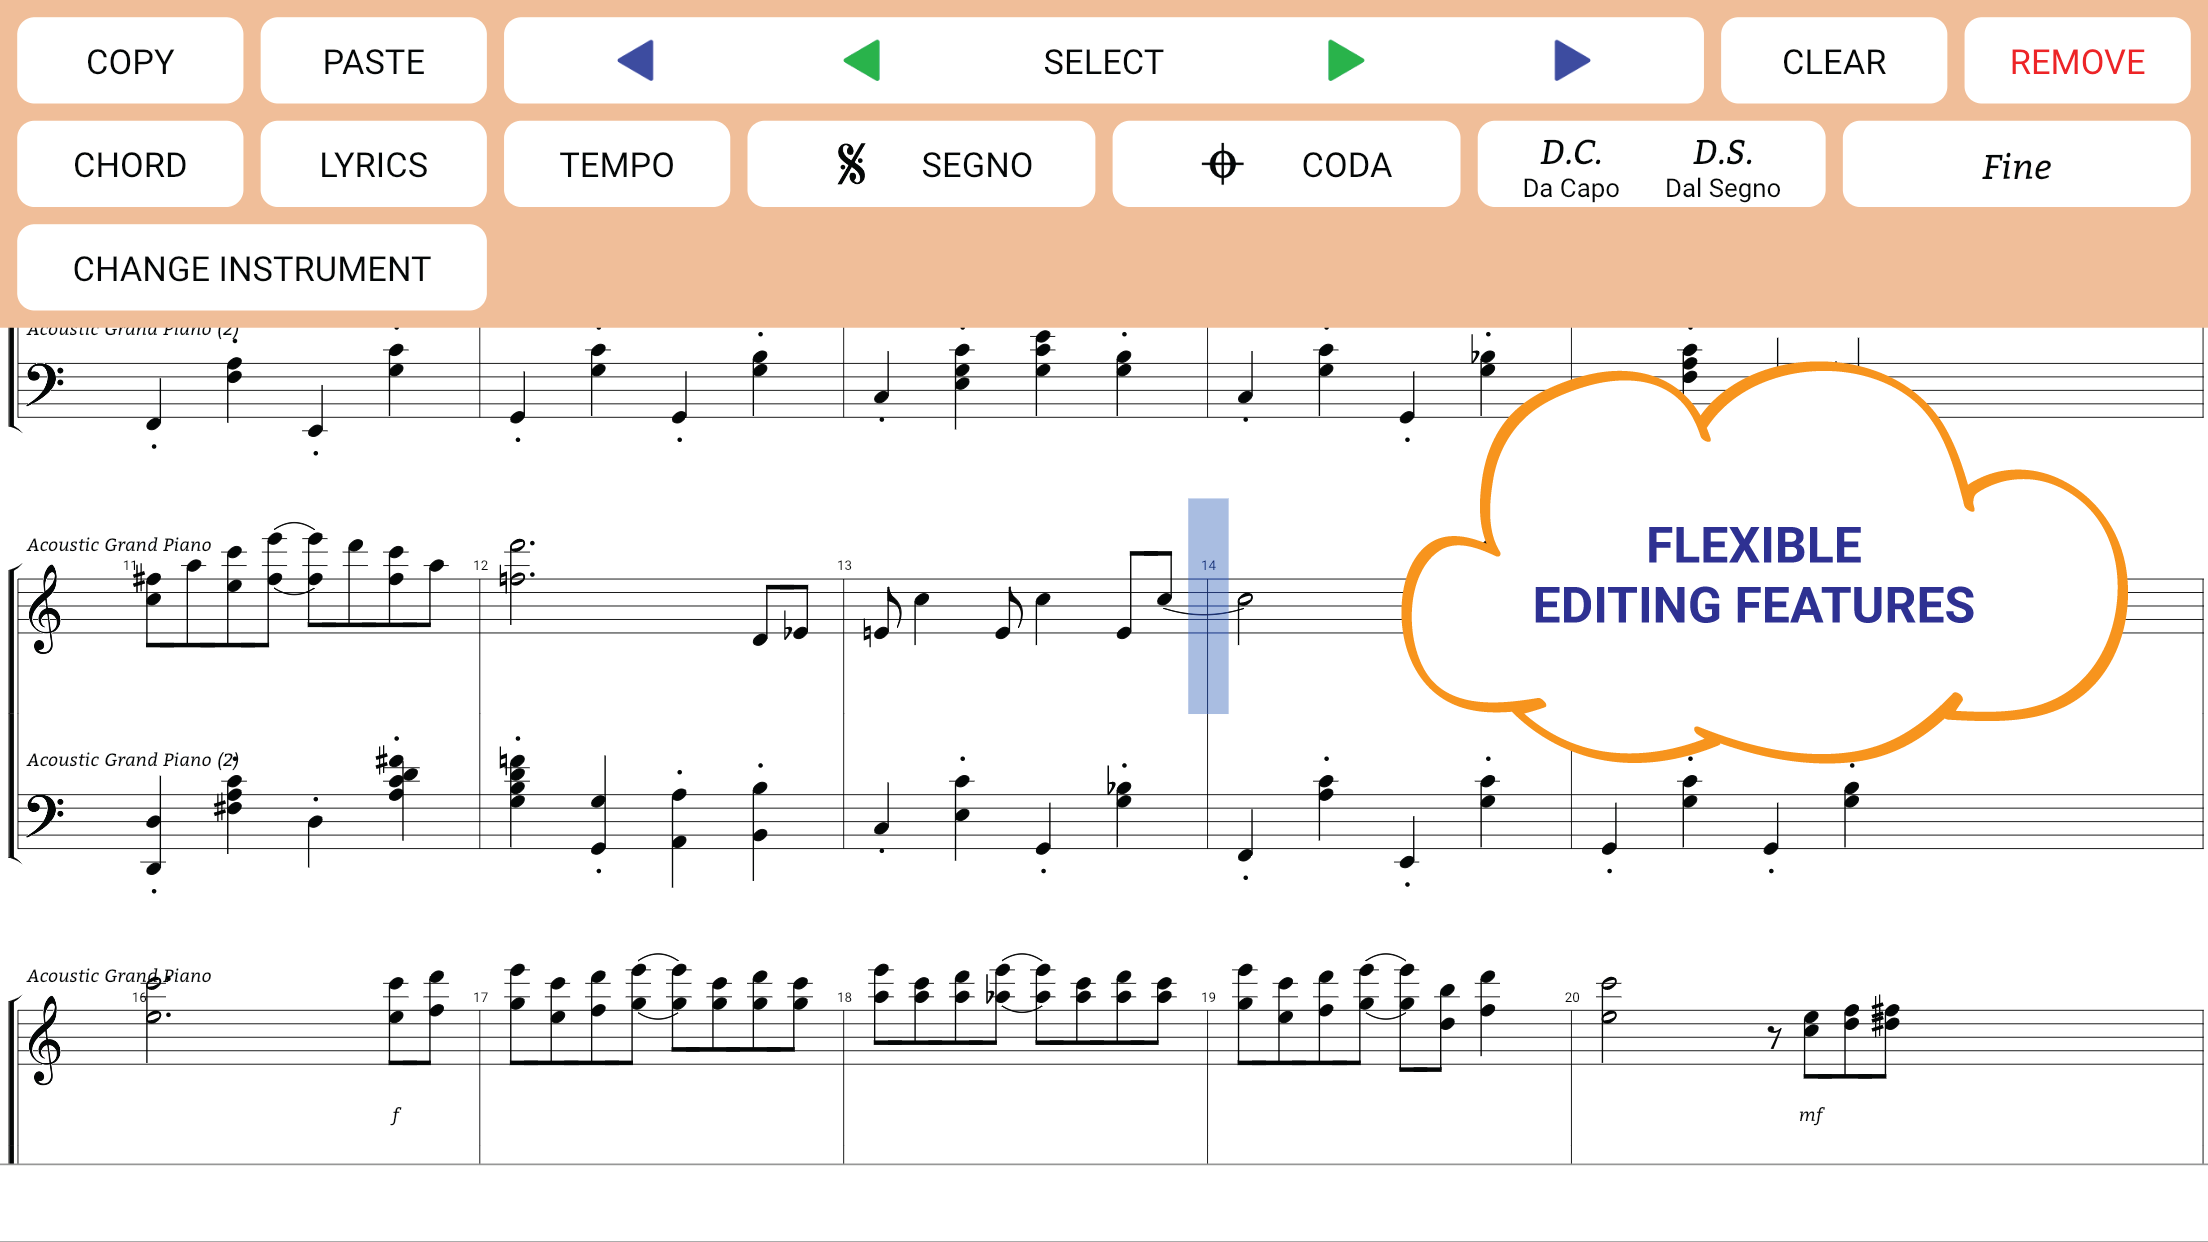This screenshot has height=1242, width=2208.
Task: Open the CHANGE INSTRUMENT menu
Action: click(251, 268)
